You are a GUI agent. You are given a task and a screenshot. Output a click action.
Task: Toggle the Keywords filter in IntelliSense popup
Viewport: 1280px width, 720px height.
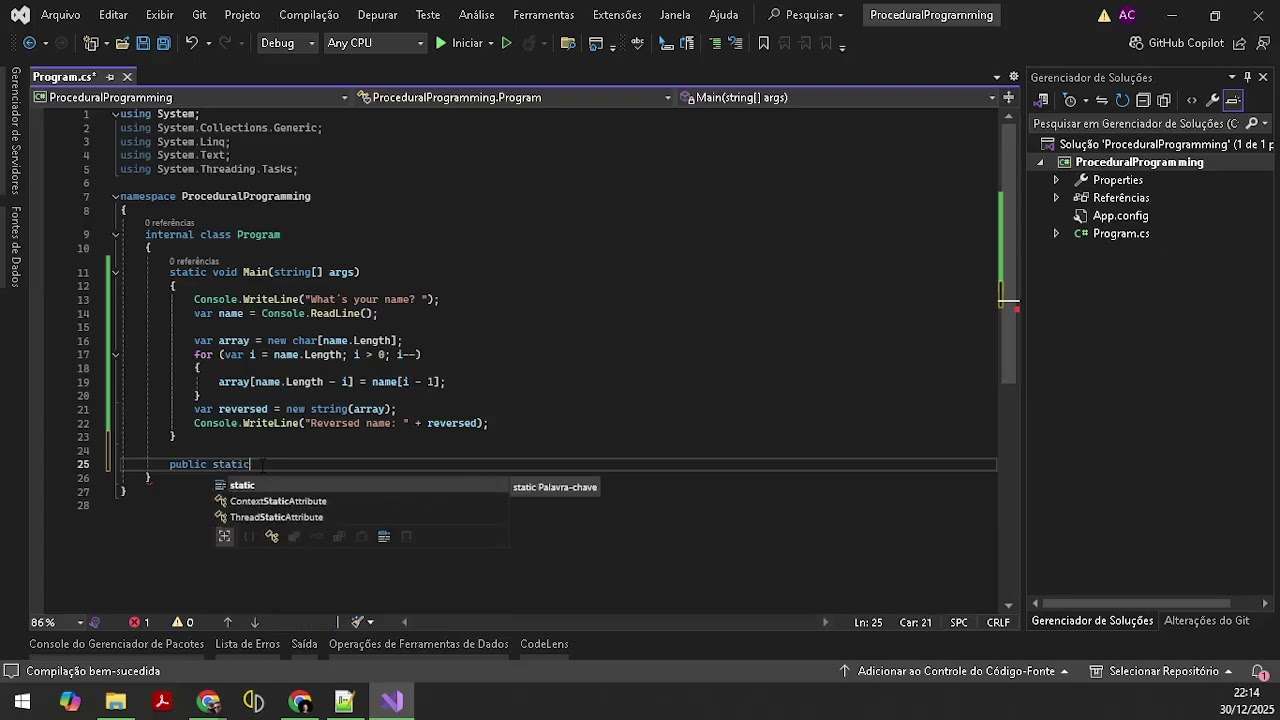pos(383,537)
